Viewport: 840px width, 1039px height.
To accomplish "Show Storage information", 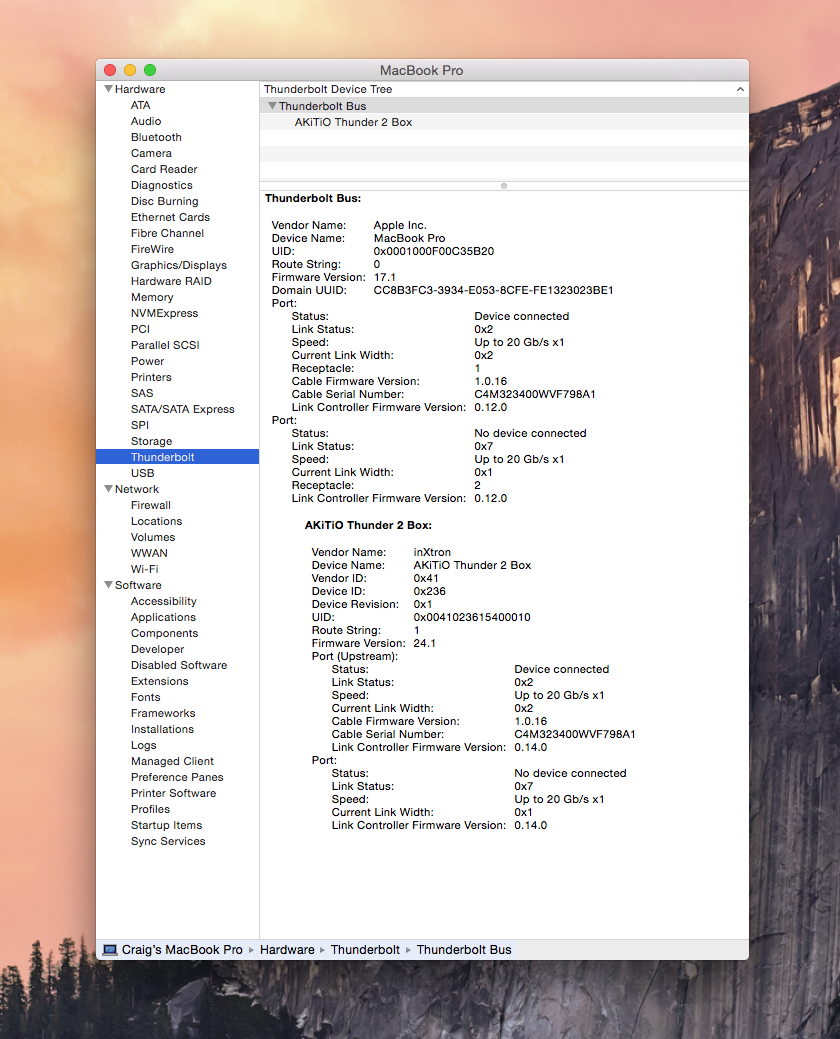I will (151, 441).
